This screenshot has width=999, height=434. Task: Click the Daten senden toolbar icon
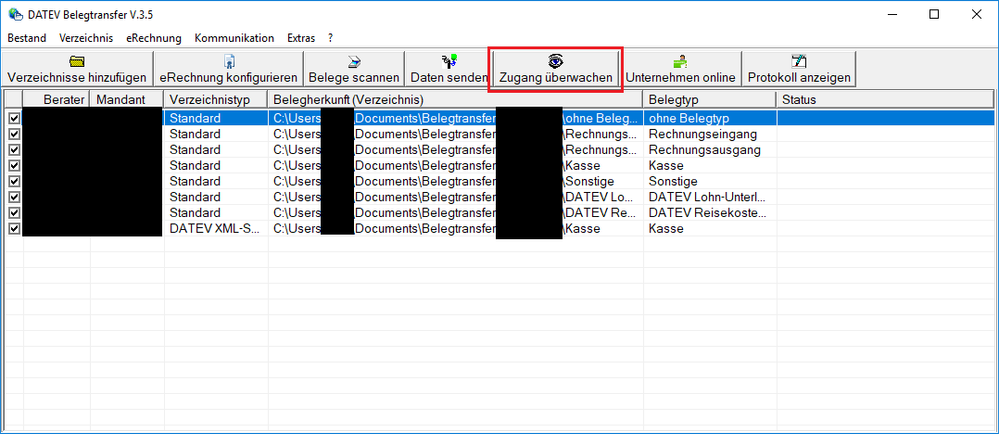[x=448, y=61]
